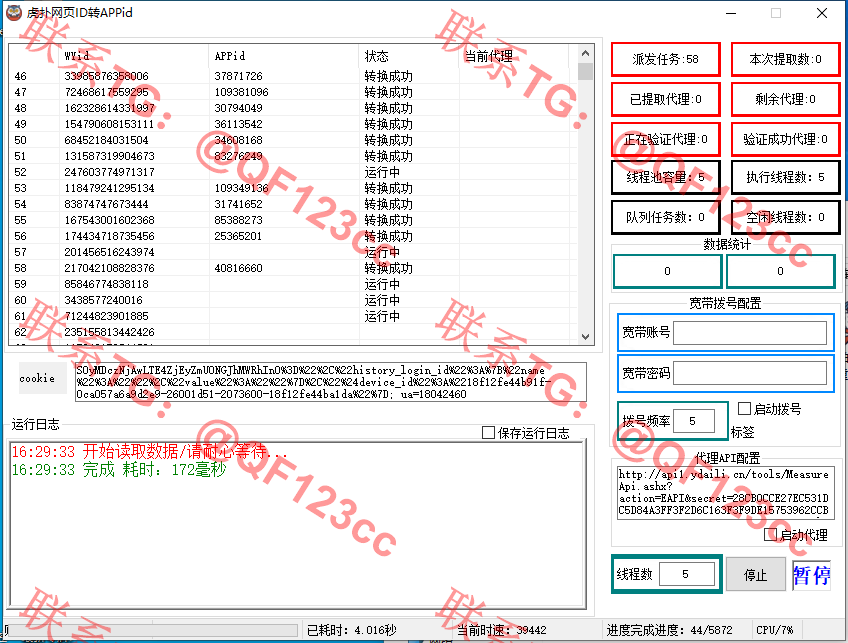Click the 队列任务数: 0 box

[x=666, y=217]
